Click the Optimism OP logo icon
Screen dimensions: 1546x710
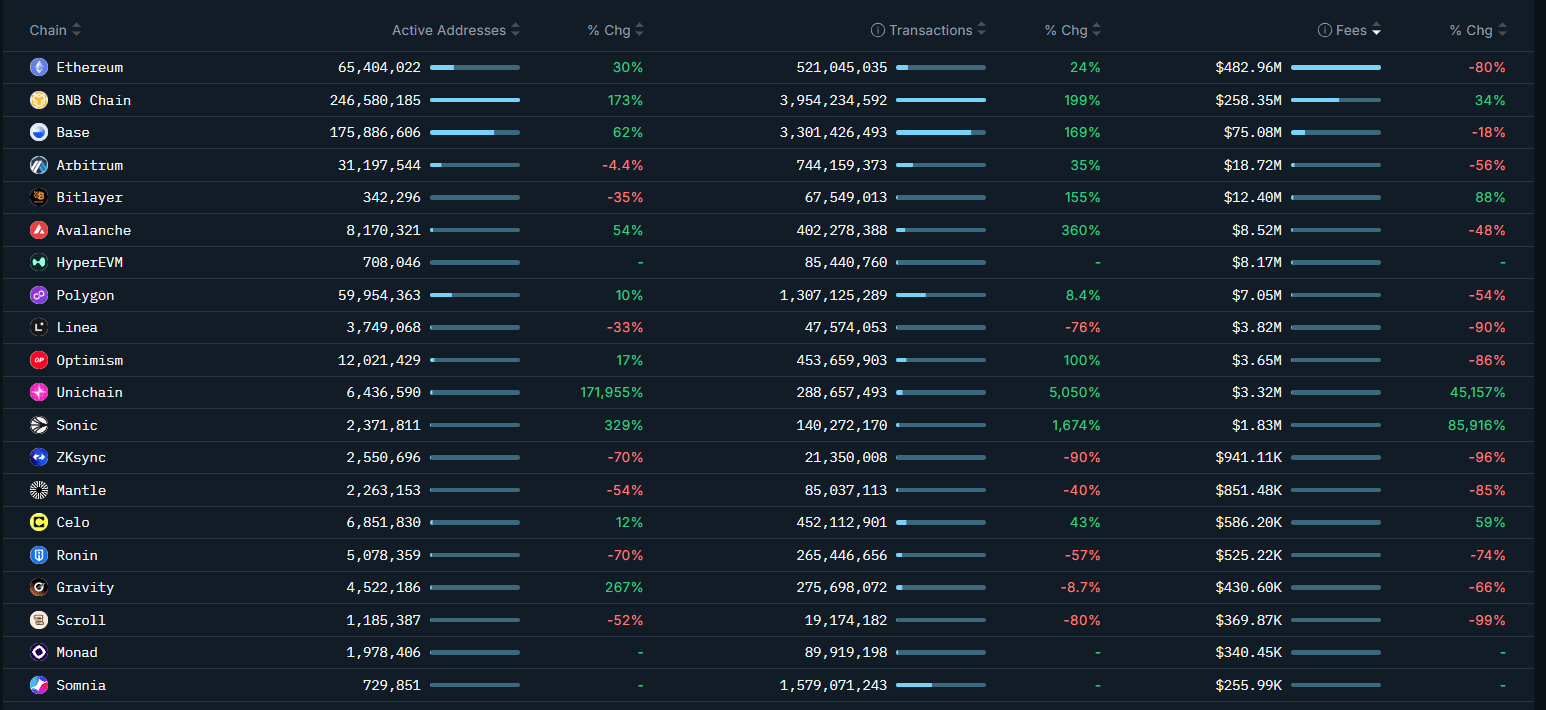click(39, 360)
